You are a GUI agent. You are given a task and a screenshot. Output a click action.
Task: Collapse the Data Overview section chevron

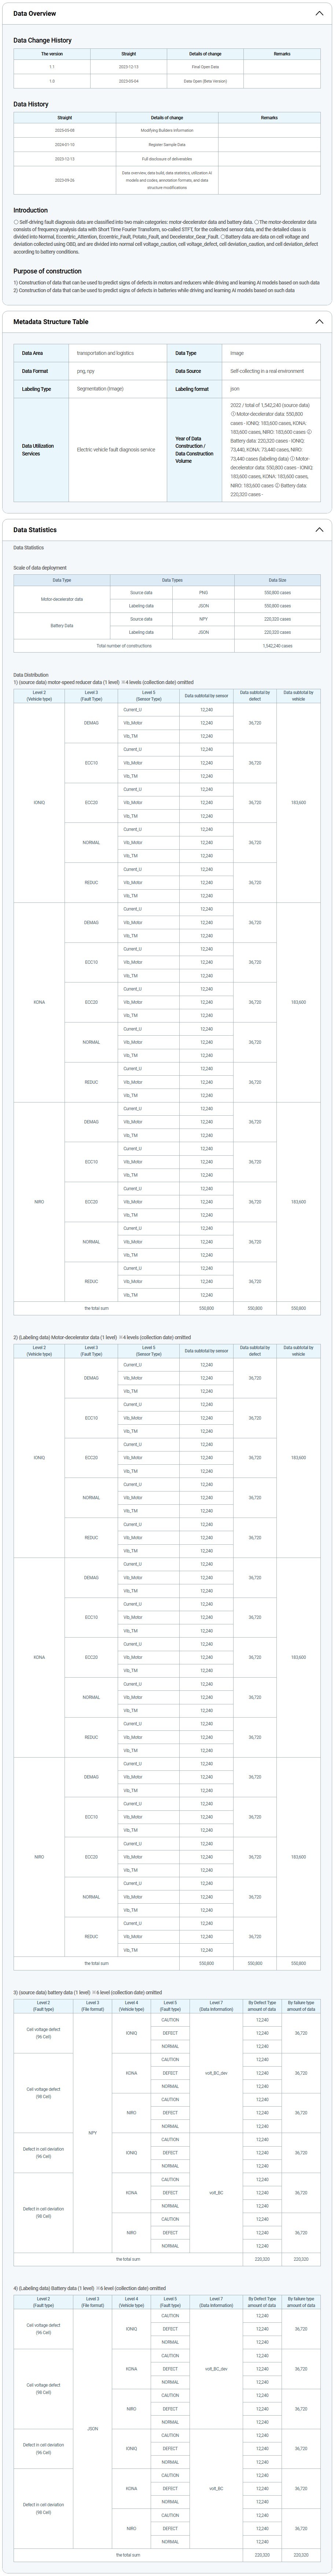319,14
